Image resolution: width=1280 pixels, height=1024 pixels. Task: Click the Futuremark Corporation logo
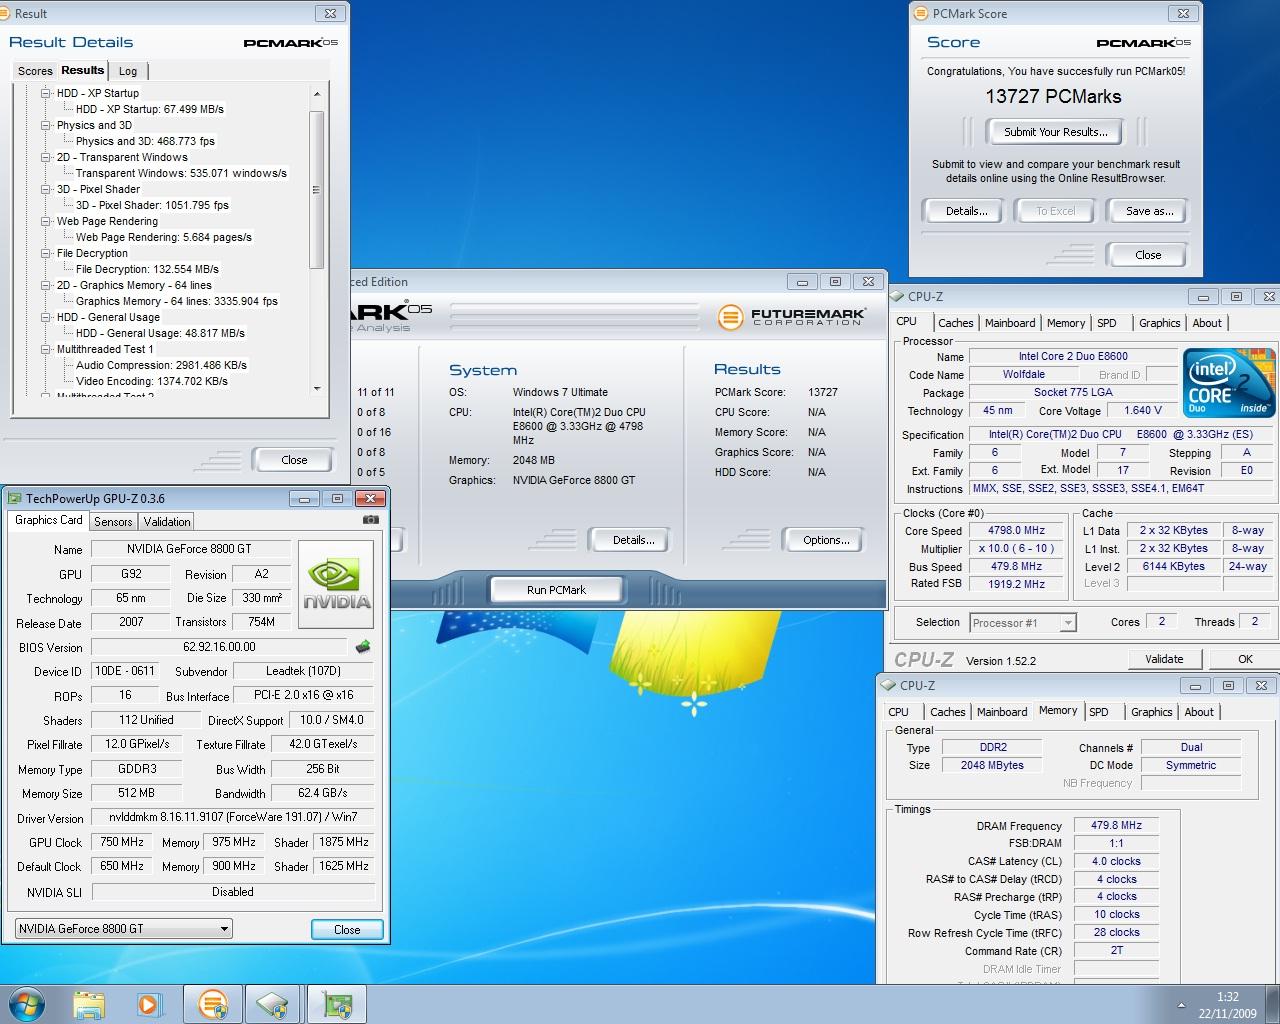(x=792, y=318)
